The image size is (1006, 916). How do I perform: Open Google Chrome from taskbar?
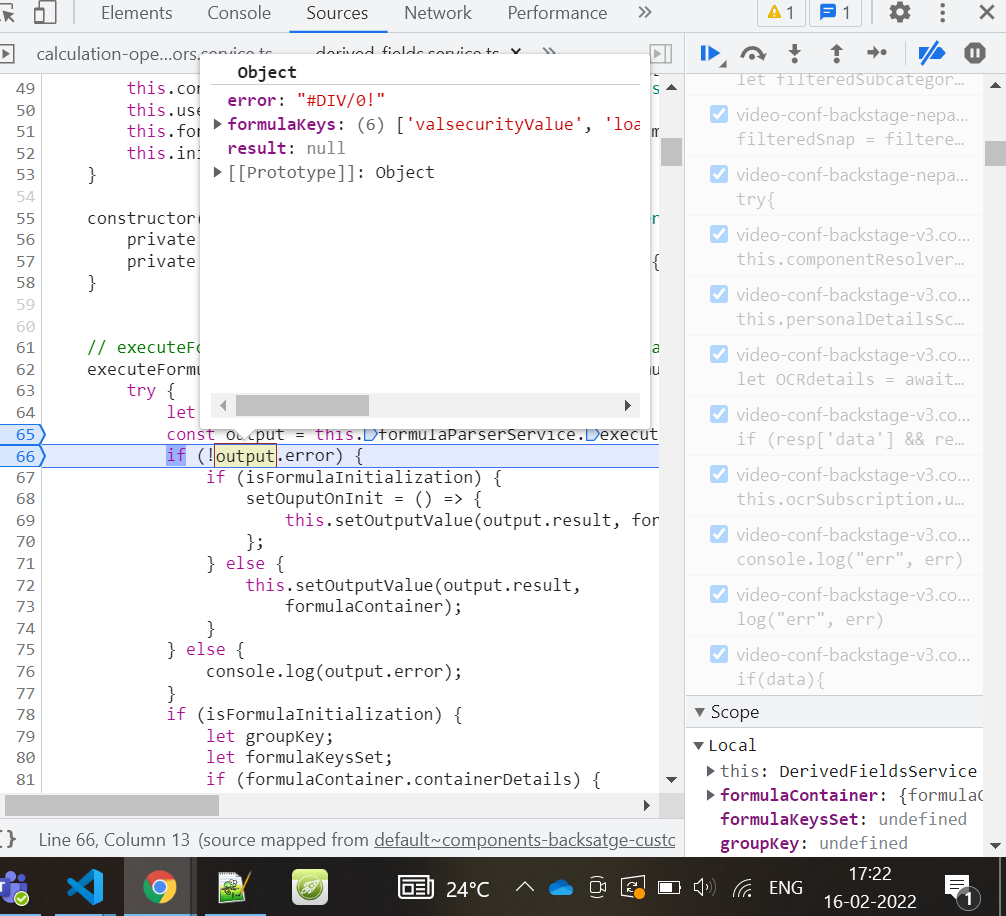[159, 887]
